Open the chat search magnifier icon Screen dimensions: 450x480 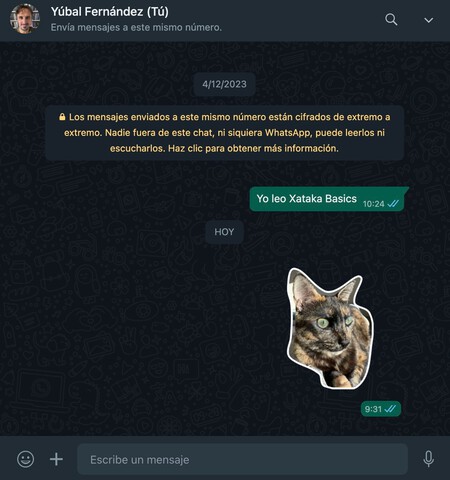[x=391, y=20]
